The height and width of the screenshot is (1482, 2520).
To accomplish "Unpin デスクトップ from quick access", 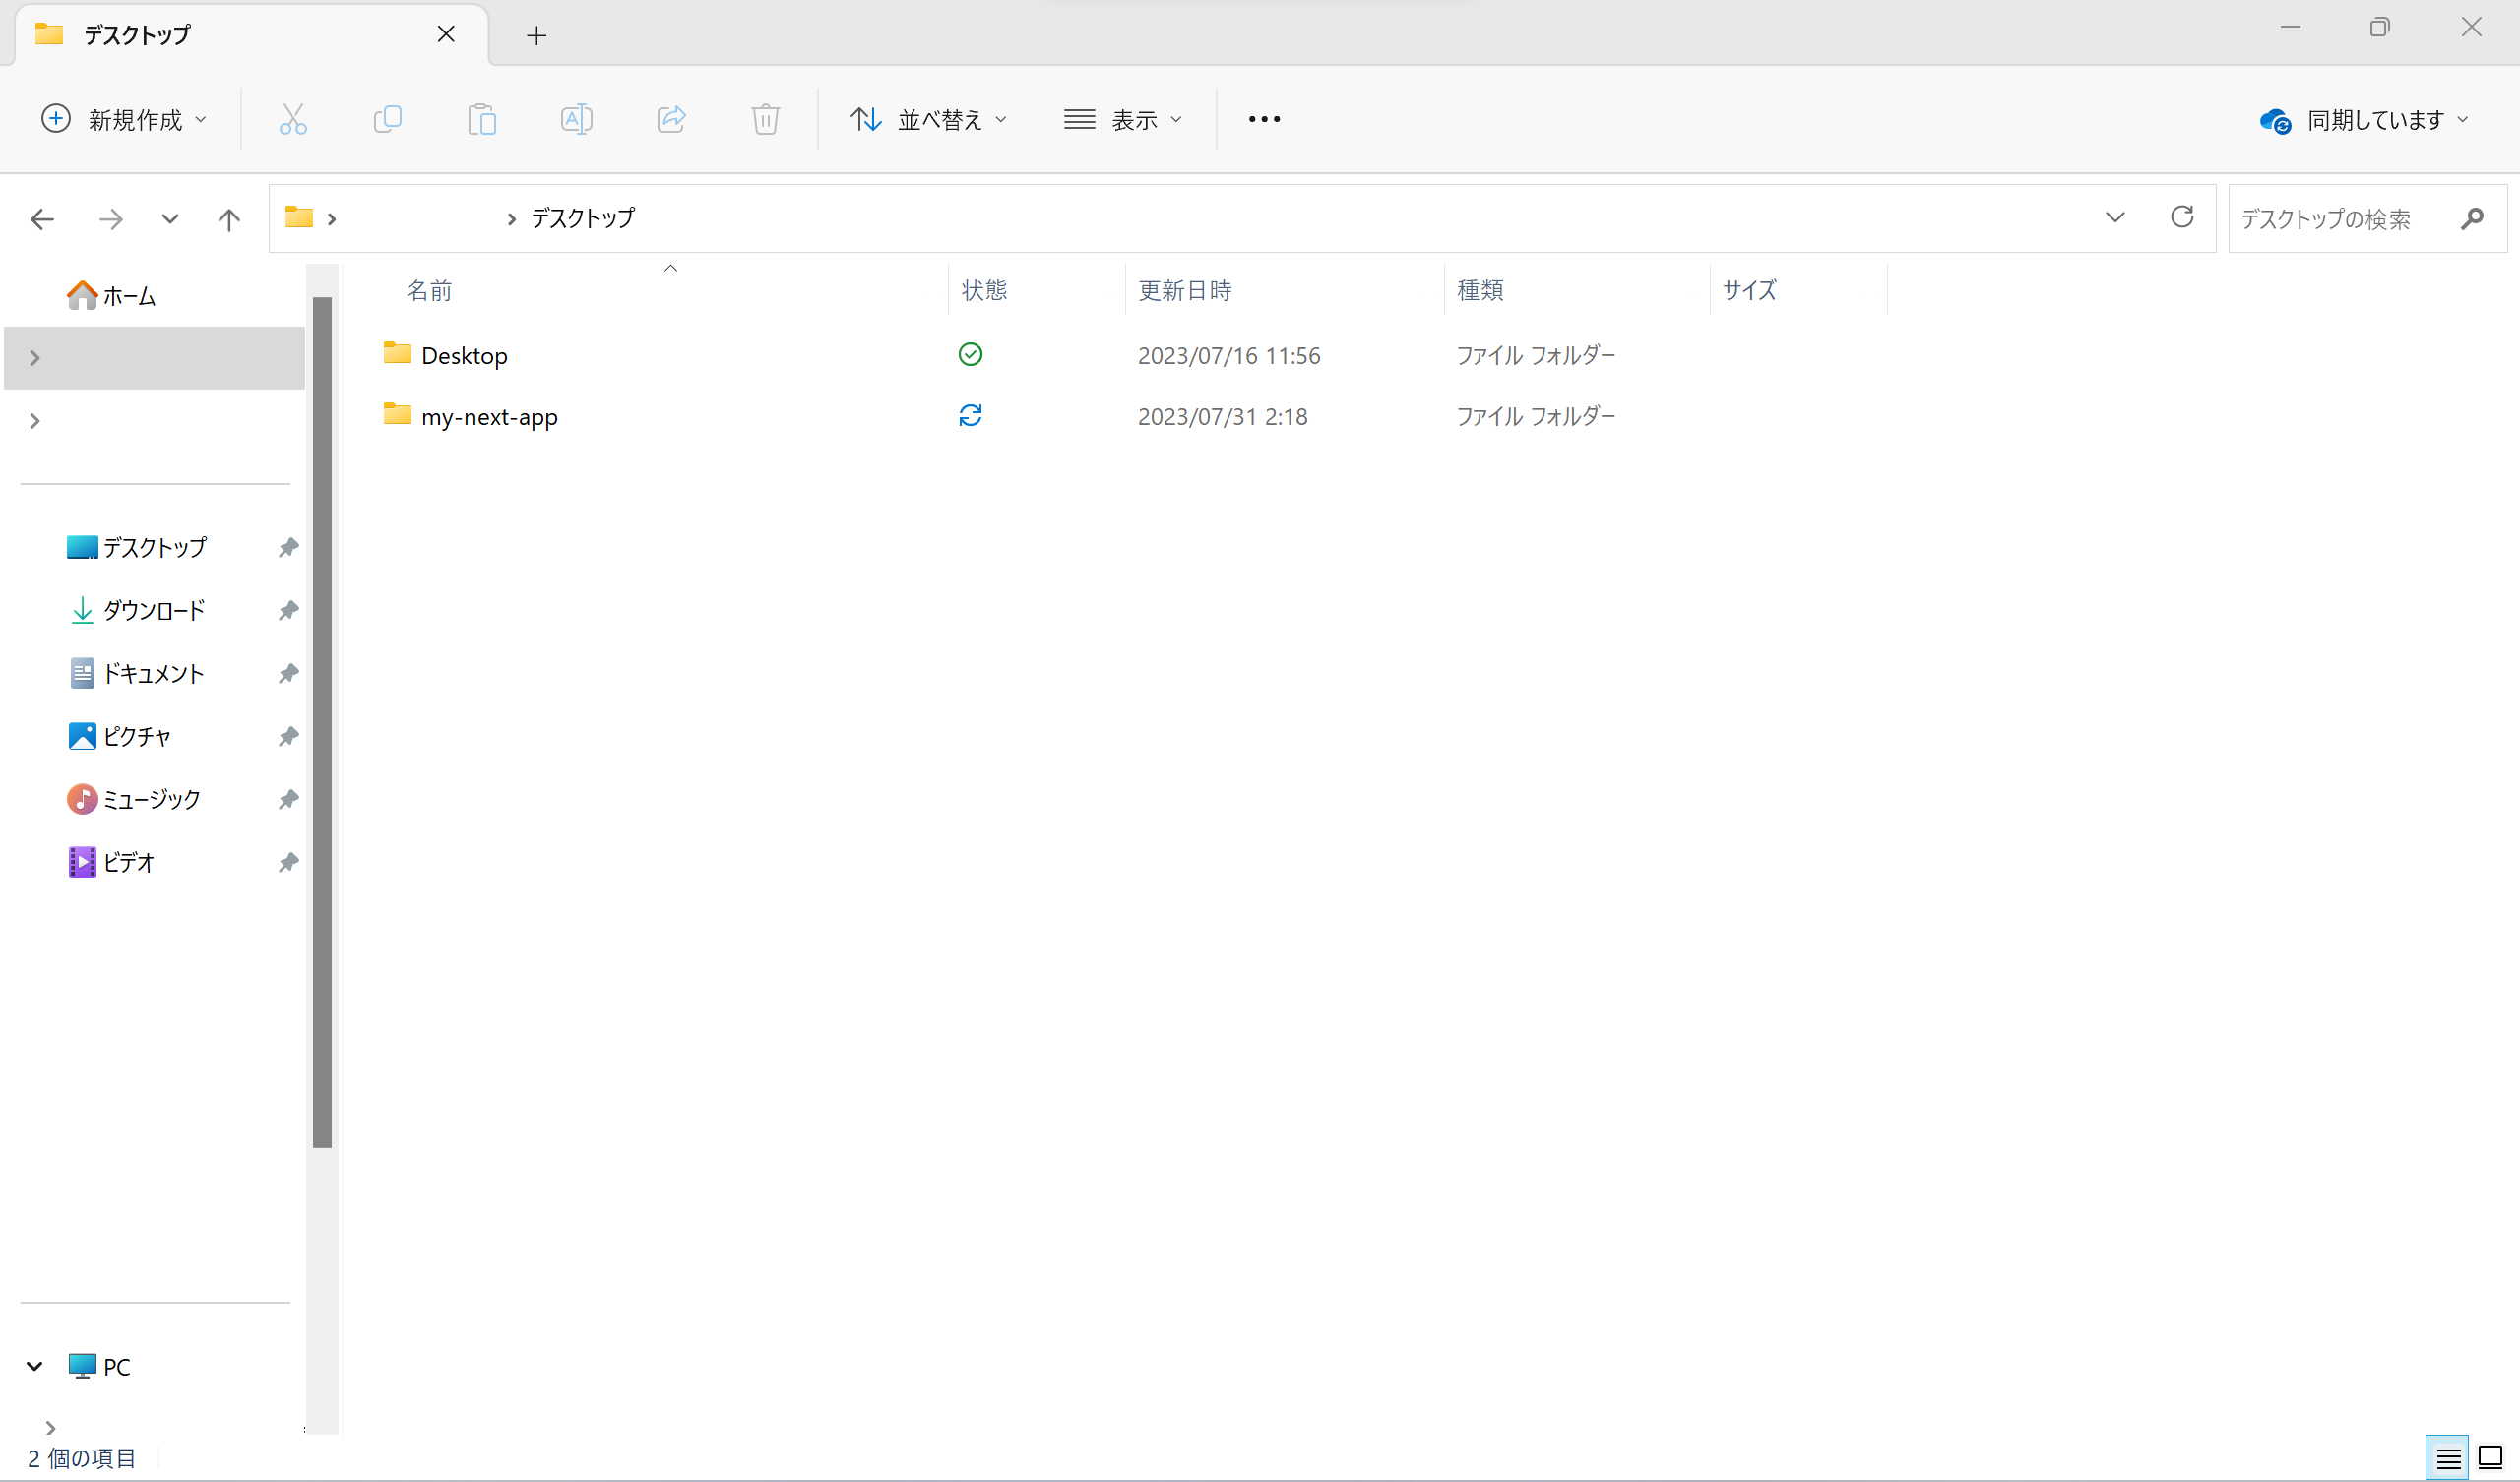I will pos(288,547).
